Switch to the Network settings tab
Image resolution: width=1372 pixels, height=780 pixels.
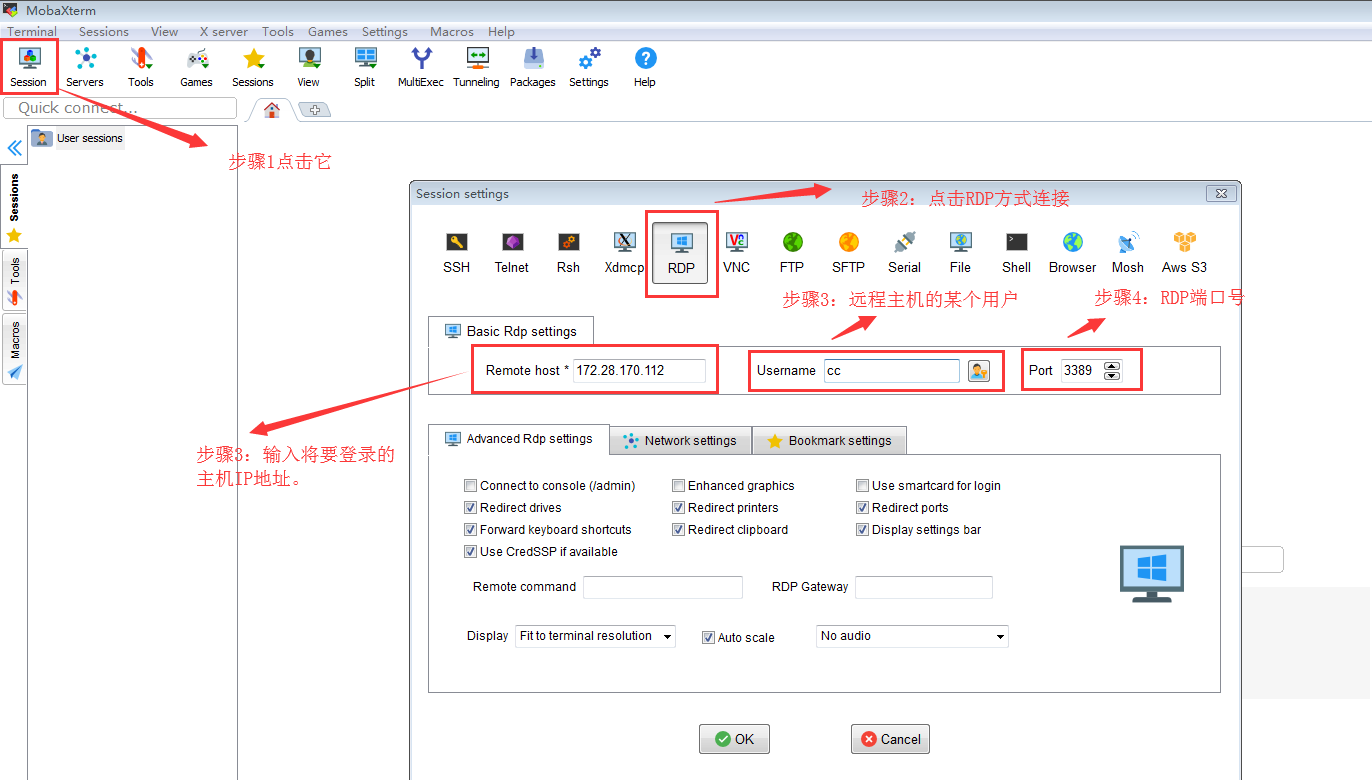point(680,440)
